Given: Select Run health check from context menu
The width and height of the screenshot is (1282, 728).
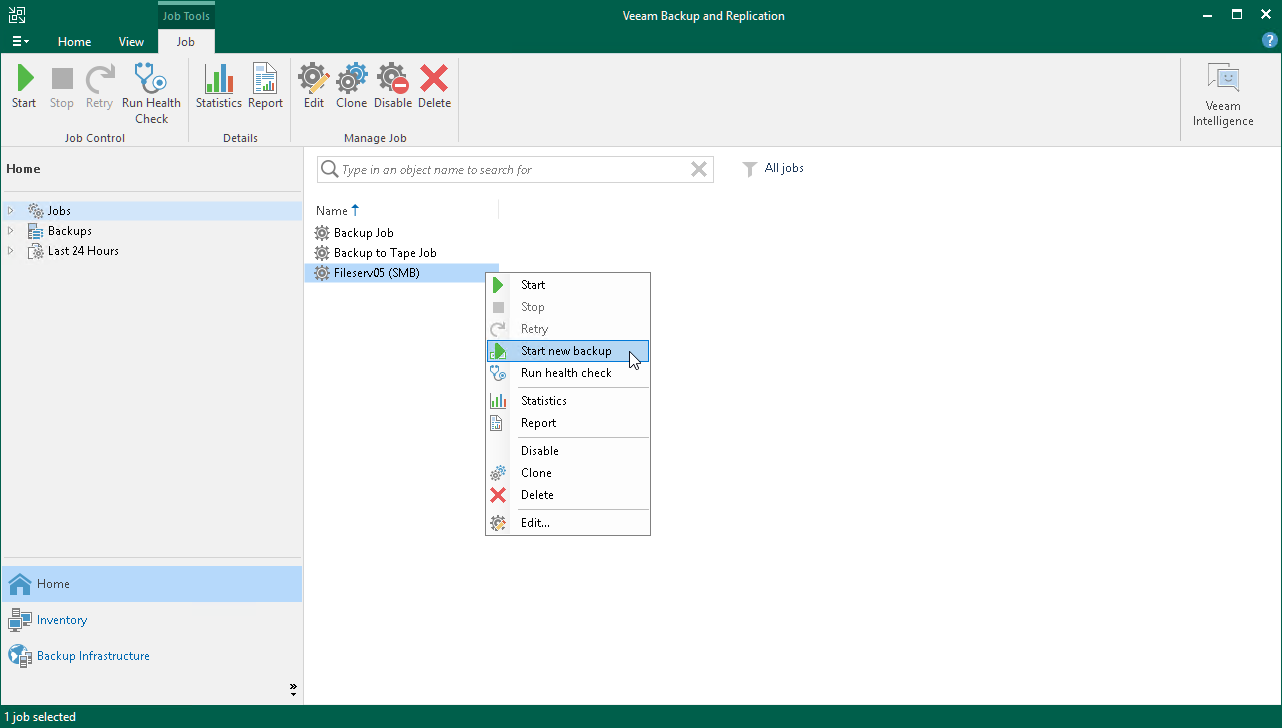Looking at the screenshot, I should click(x=565, y=372).
